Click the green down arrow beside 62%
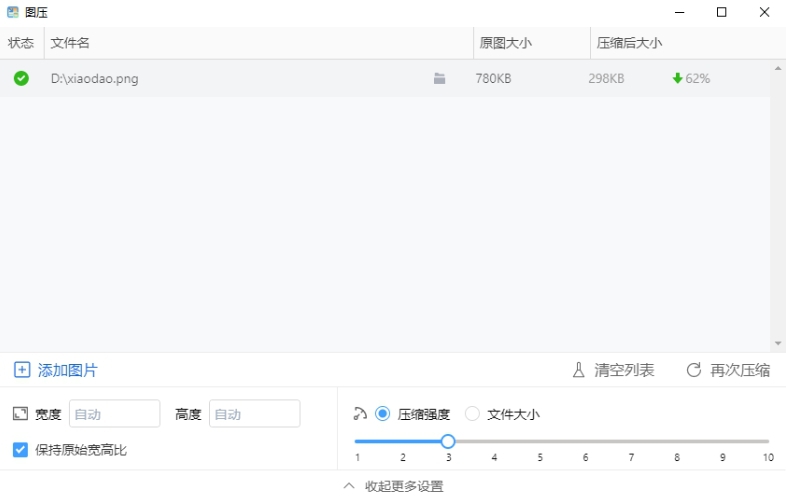786x500 pixels. coord(677,78)
